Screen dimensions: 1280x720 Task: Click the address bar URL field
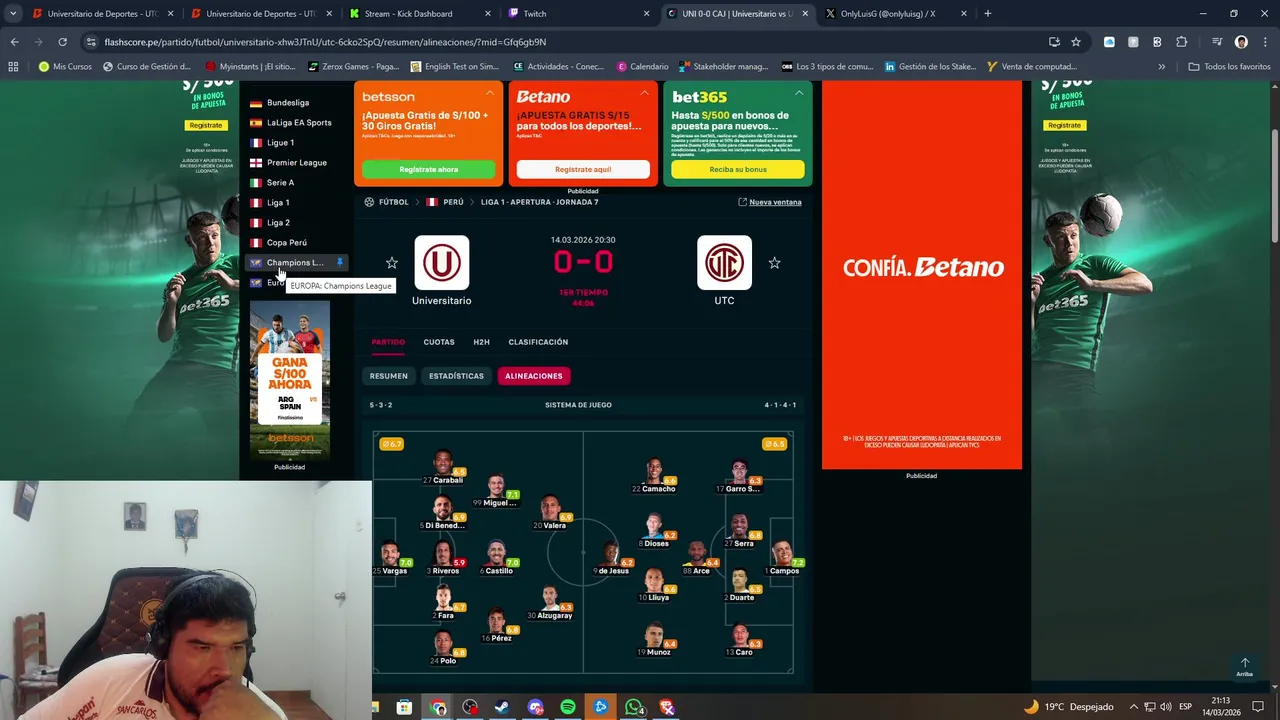(x=560, y=42)
